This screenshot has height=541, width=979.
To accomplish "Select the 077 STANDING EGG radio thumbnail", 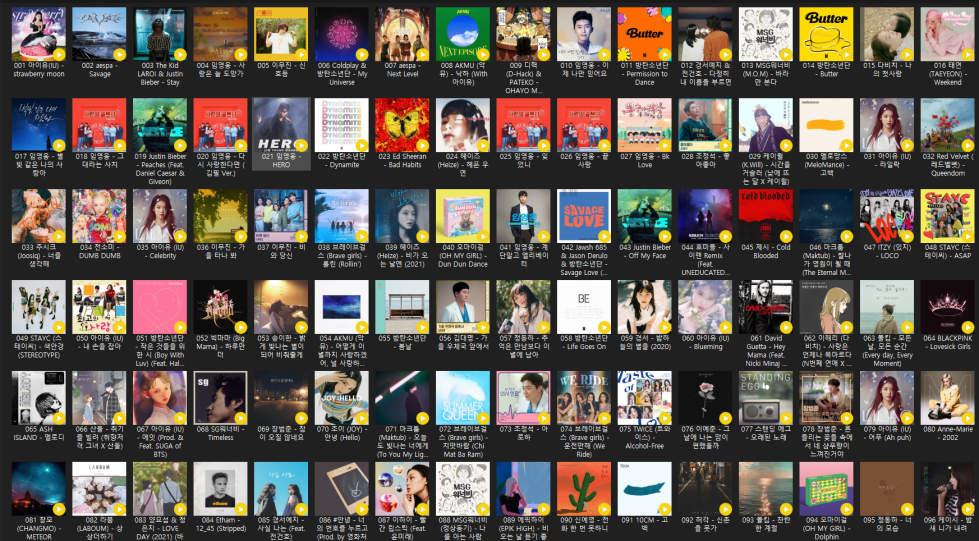I will point(765,398).
